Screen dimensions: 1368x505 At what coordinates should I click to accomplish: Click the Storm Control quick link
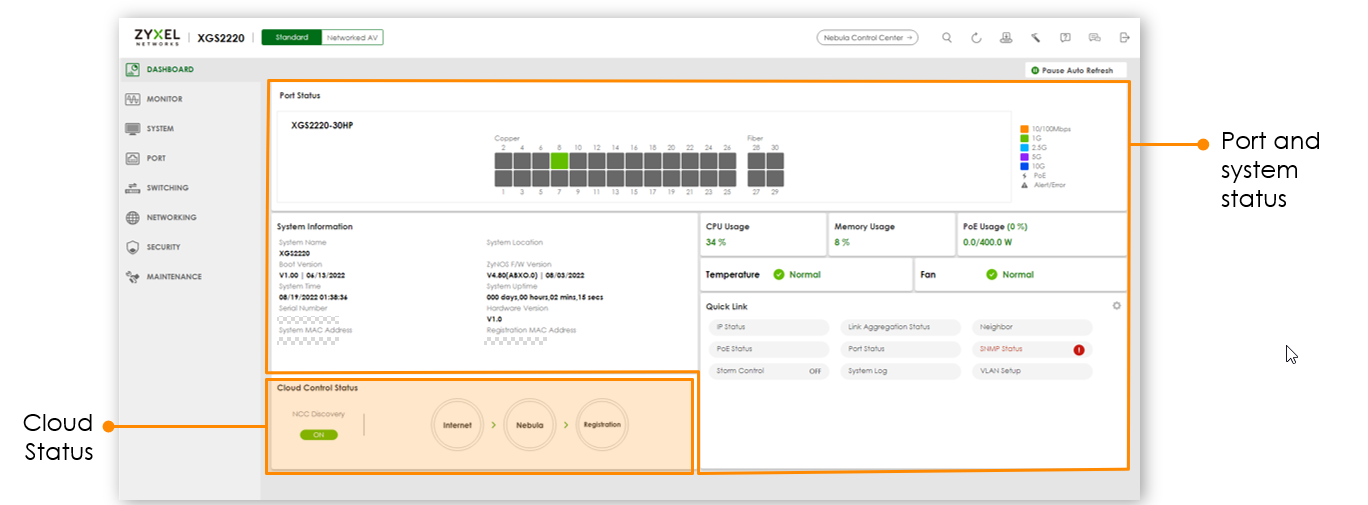tap(768, 371)
